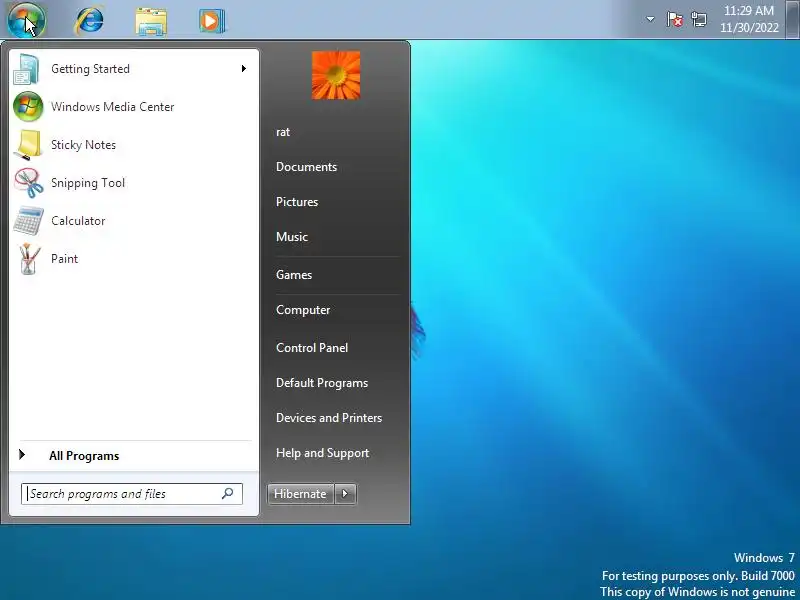Click the Show desktop strip beside the clock

793,19
